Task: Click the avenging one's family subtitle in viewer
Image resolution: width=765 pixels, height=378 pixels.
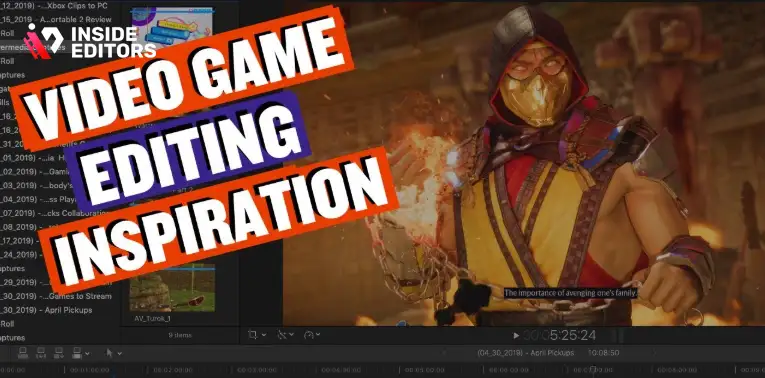Action: pyautogui.click(x=571, y=293)
